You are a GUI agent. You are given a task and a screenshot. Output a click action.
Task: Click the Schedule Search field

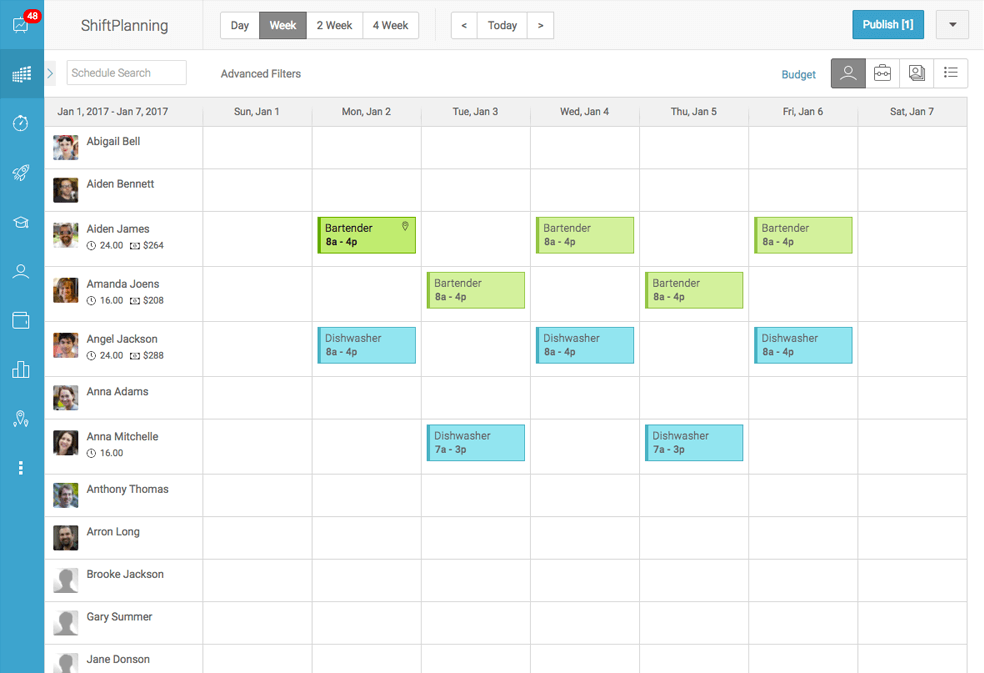[126, 73]
